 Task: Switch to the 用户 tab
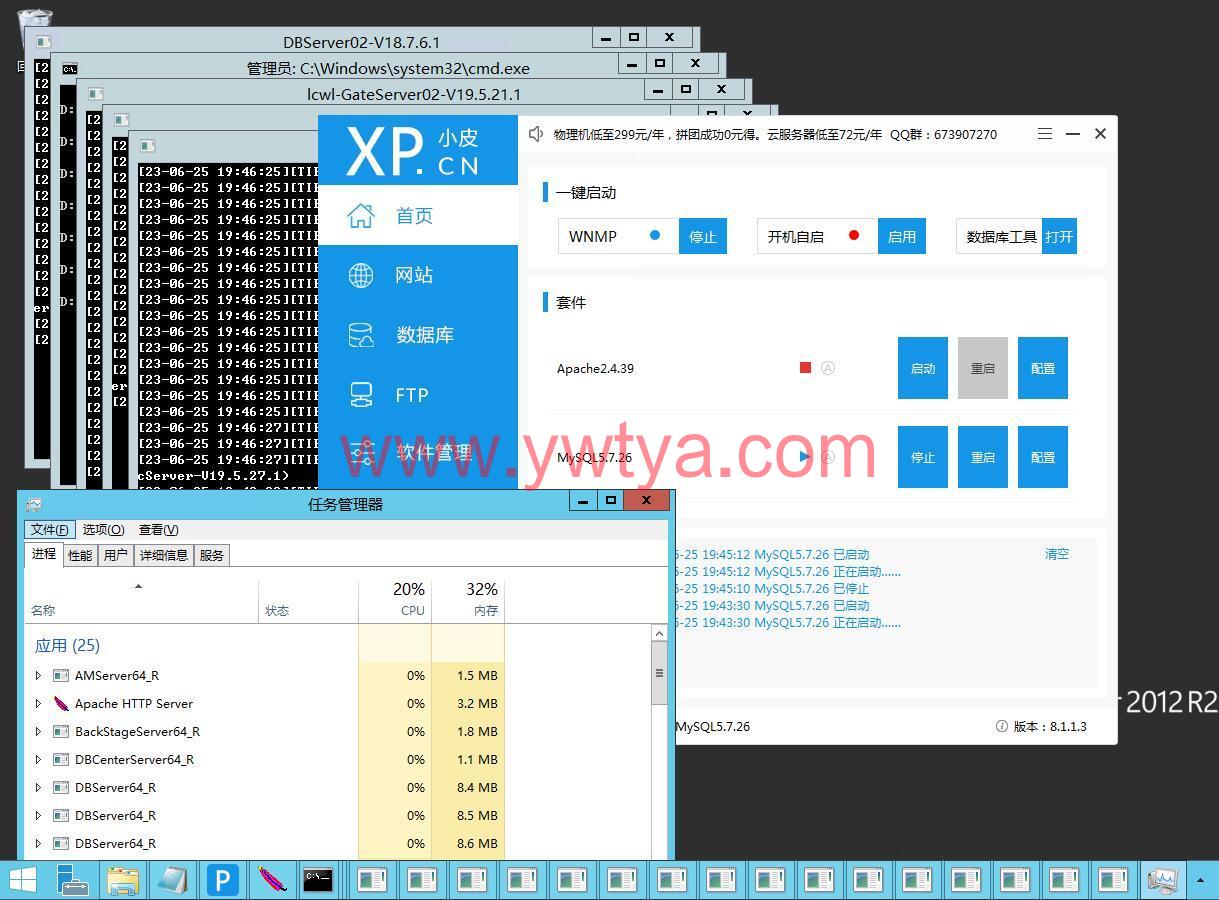point(116,555)
